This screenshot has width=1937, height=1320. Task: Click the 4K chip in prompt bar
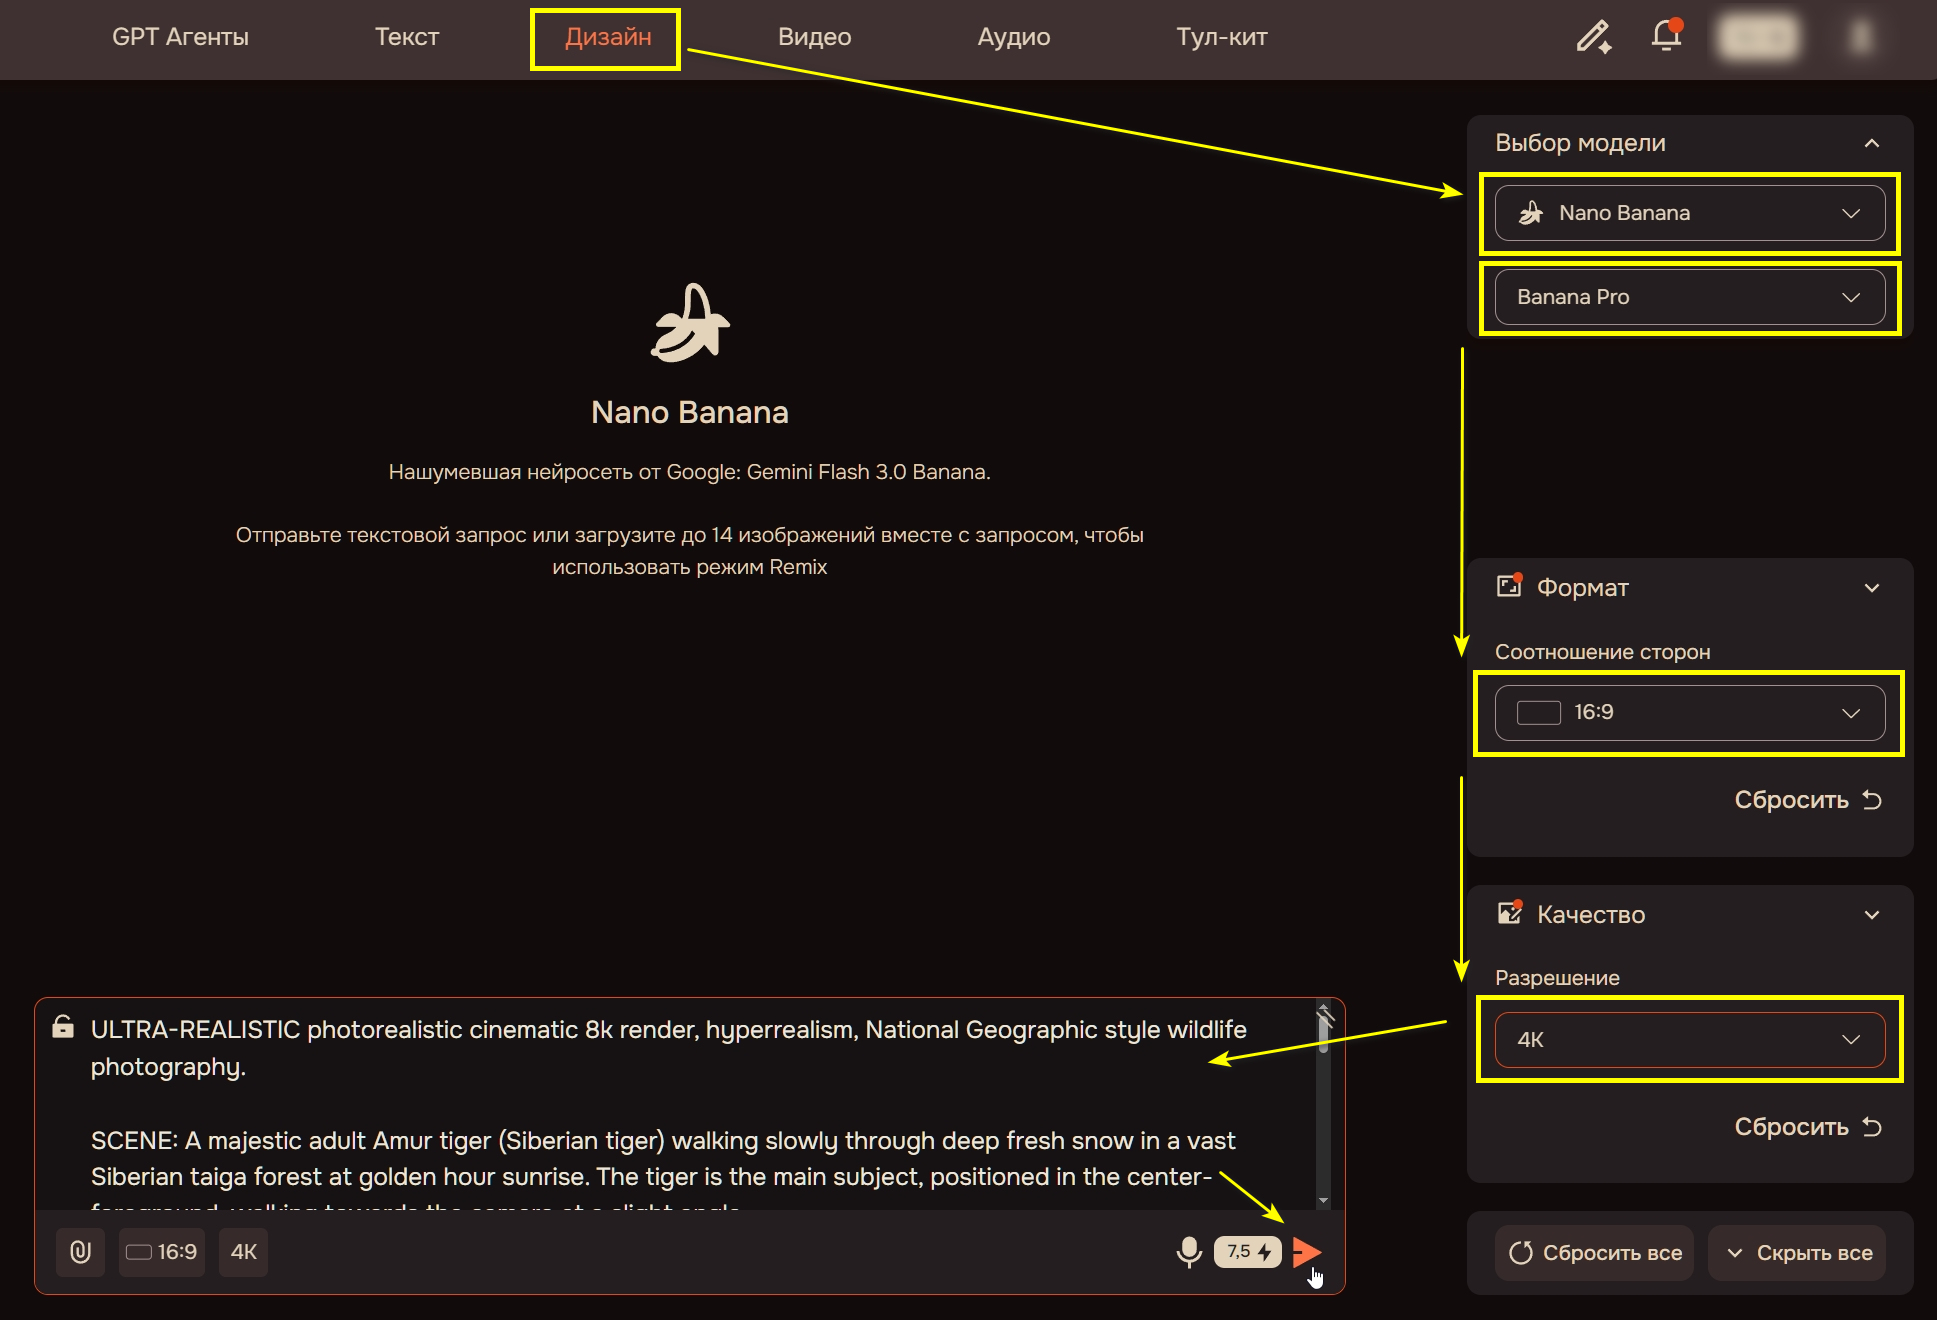click(244, 1252)
